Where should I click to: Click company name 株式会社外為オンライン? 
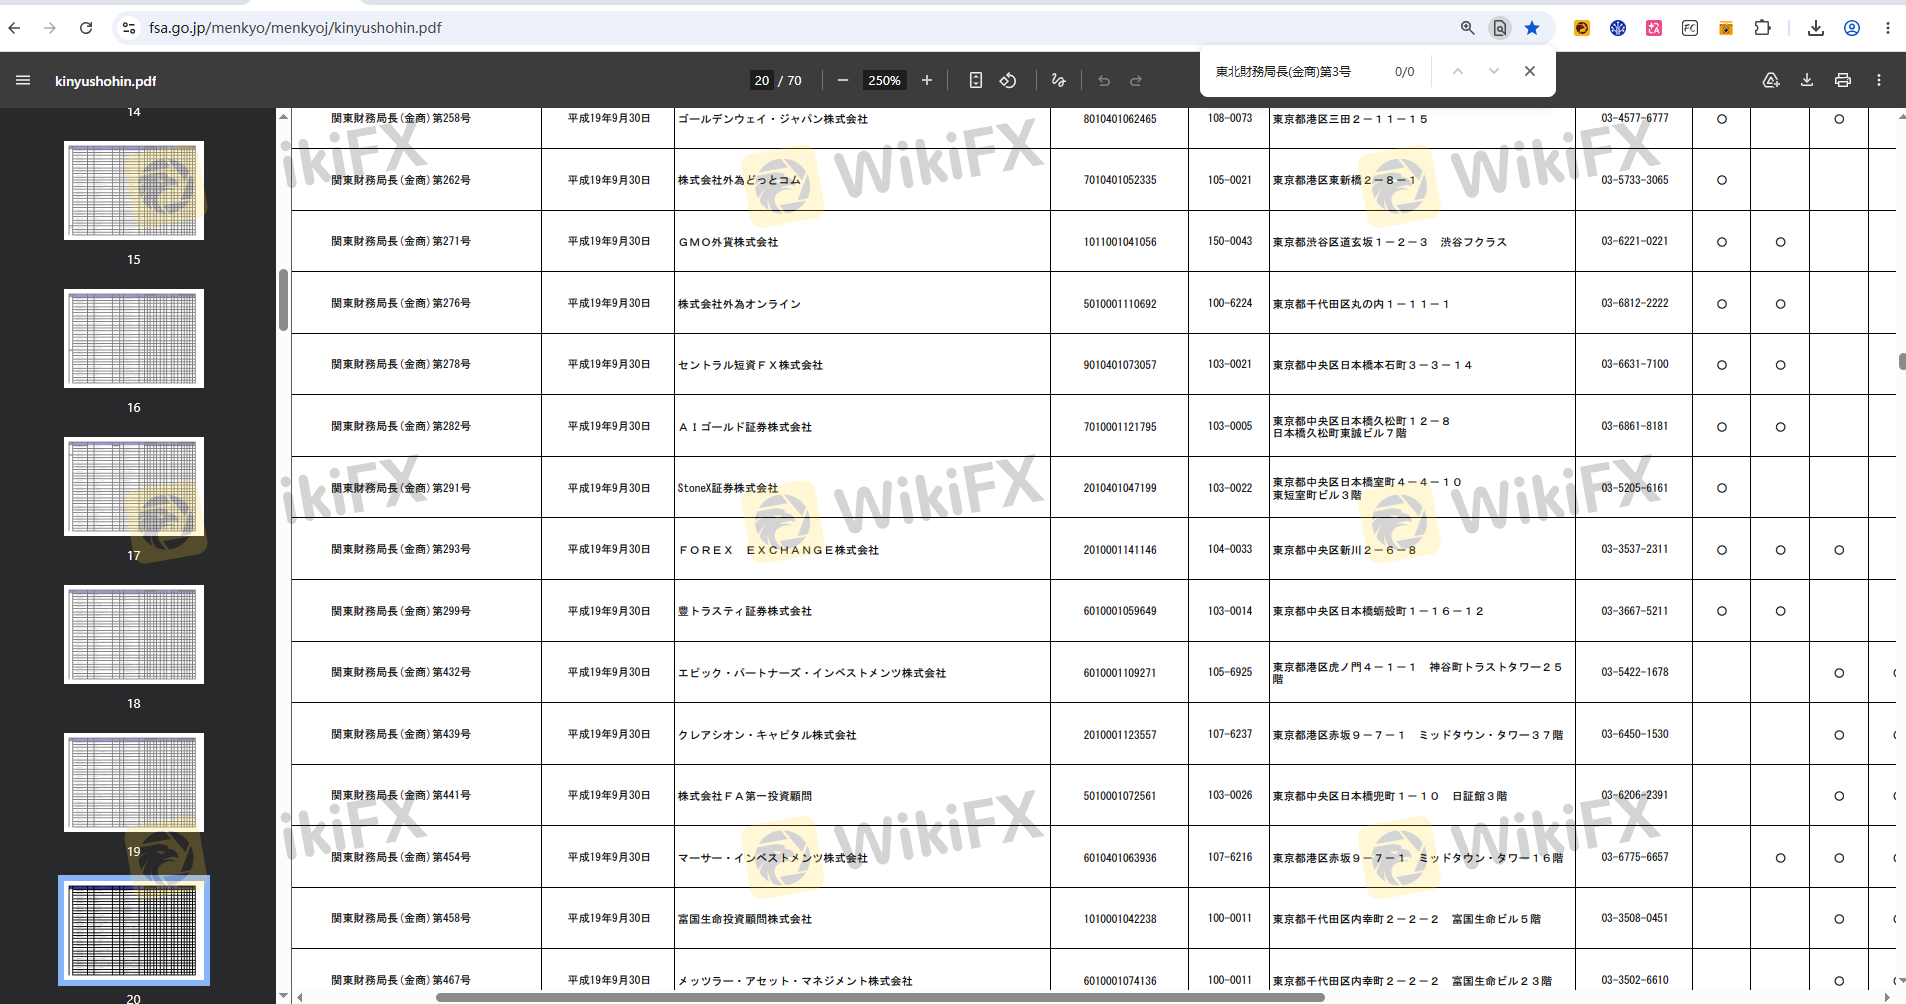tap(739, 304)
